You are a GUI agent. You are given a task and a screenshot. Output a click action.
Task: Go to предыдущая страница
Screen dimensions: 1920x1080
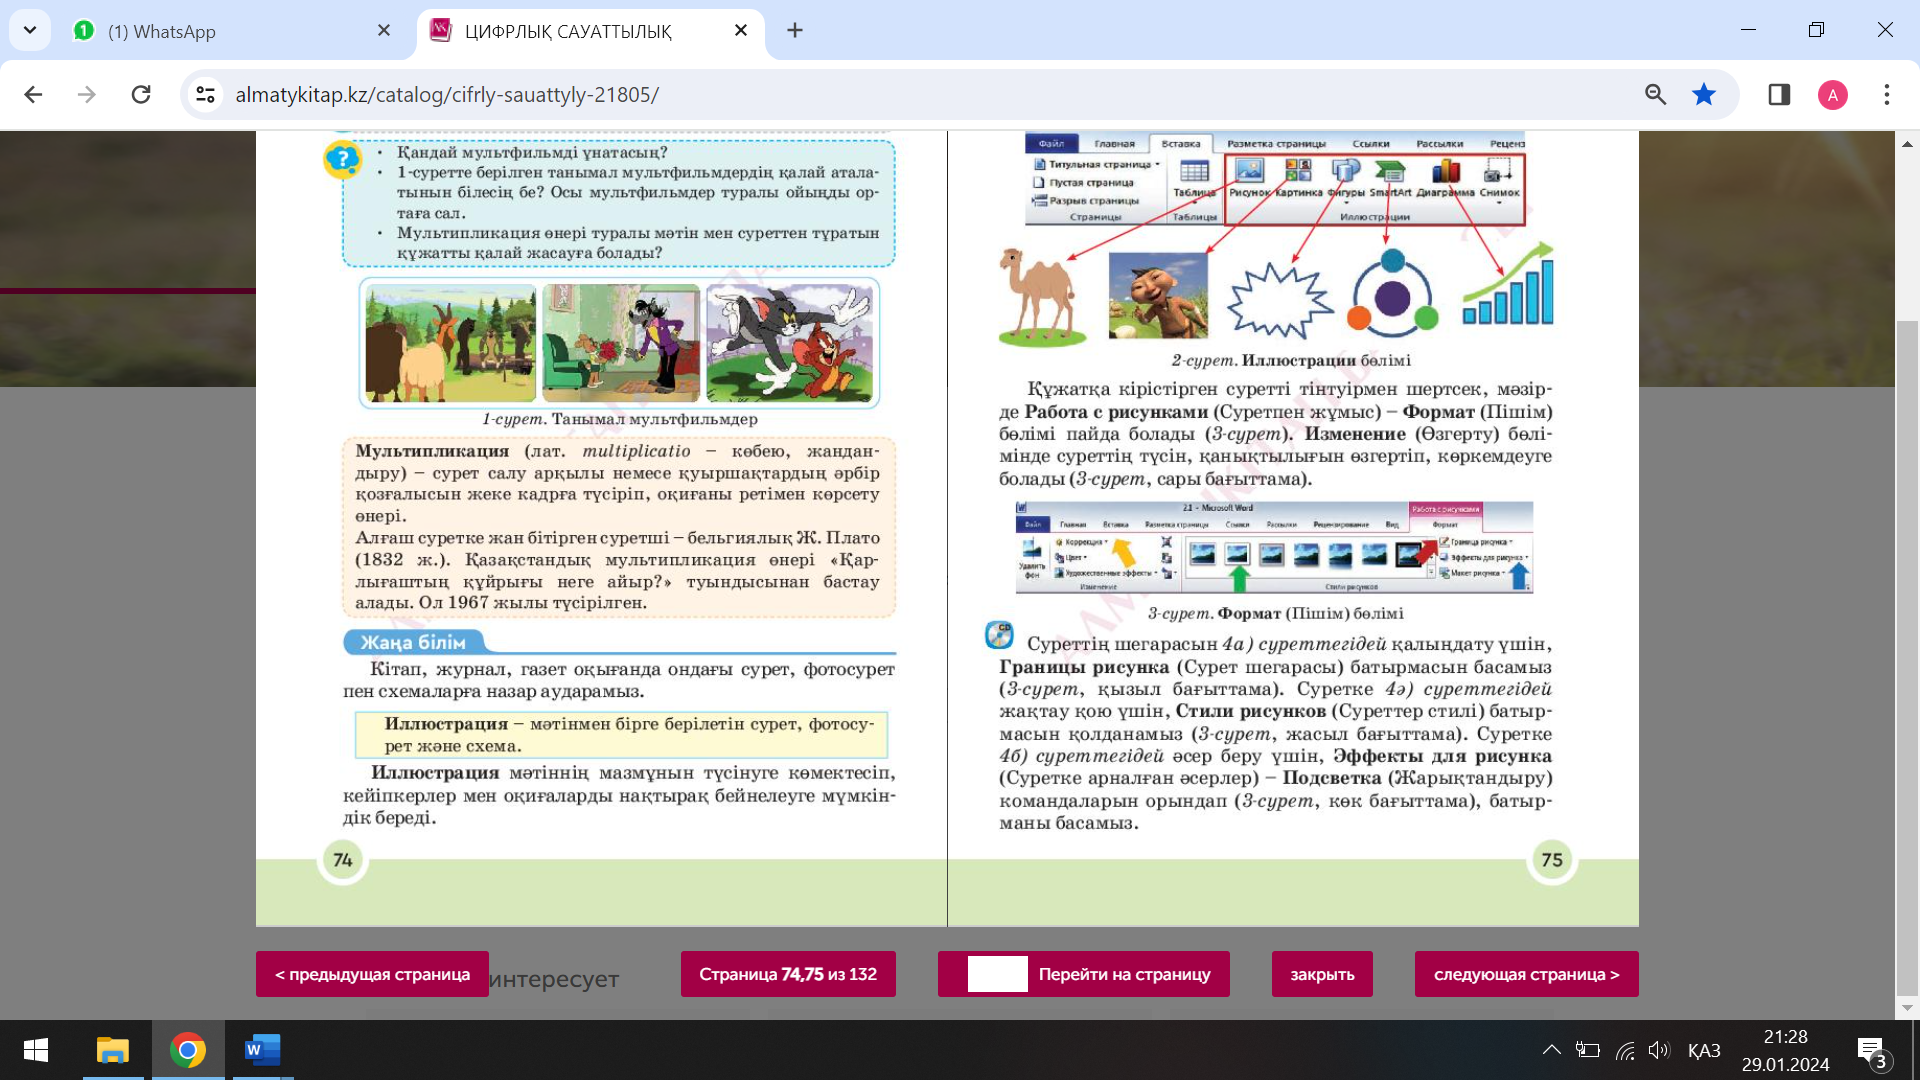tap(372, 974)
